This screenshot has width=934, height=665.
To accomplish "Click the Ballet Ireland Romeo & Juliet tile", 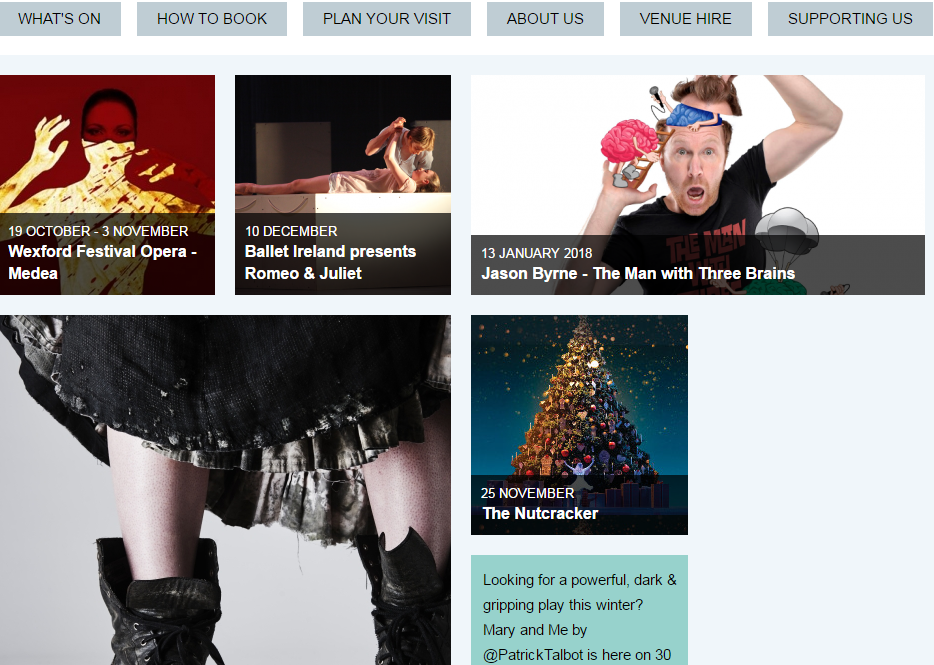I will pos(343,185).
